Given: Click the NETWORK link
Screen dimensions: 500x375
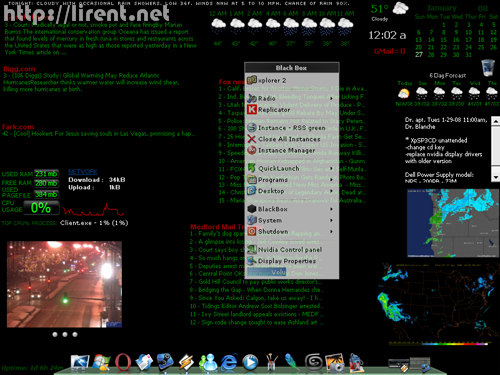Looking at the screenshot, I should coord(83,172).
